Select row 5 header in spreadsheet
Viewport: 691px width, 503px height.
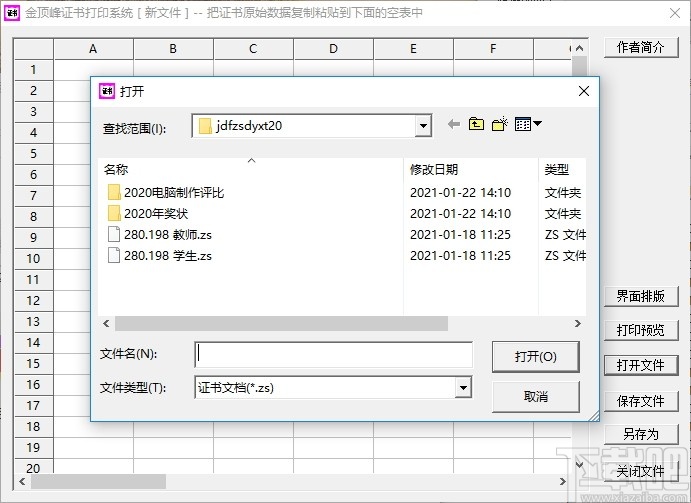pos(34,154)
